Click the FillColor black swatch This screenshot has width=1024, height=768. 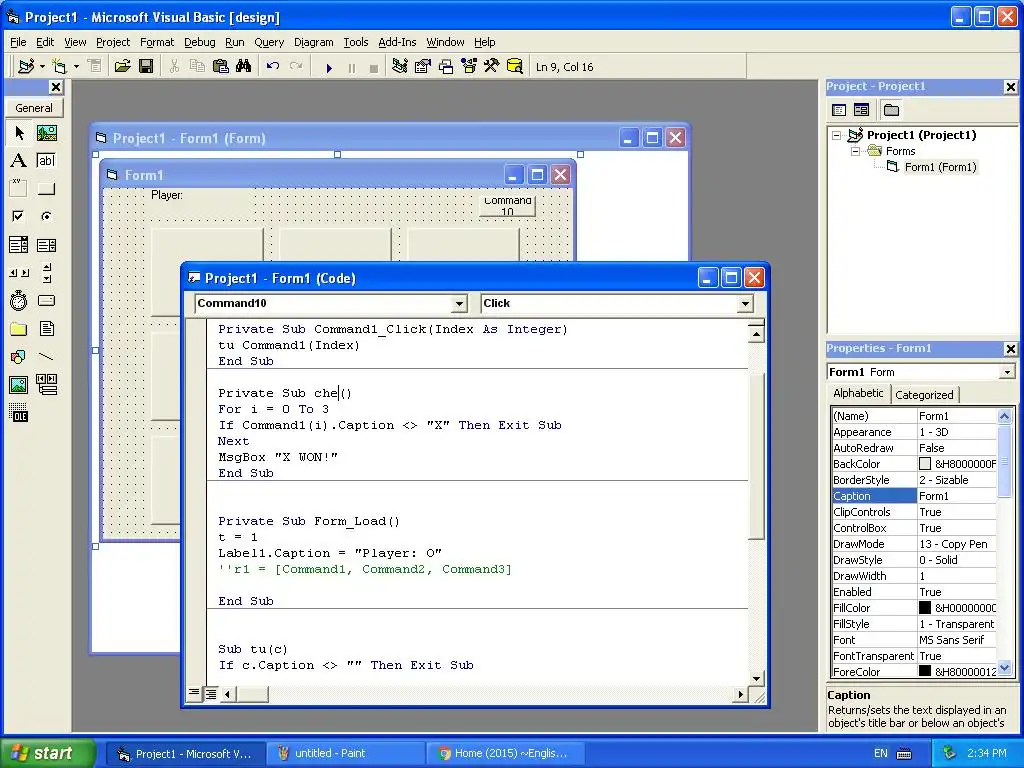pos(925,608)
